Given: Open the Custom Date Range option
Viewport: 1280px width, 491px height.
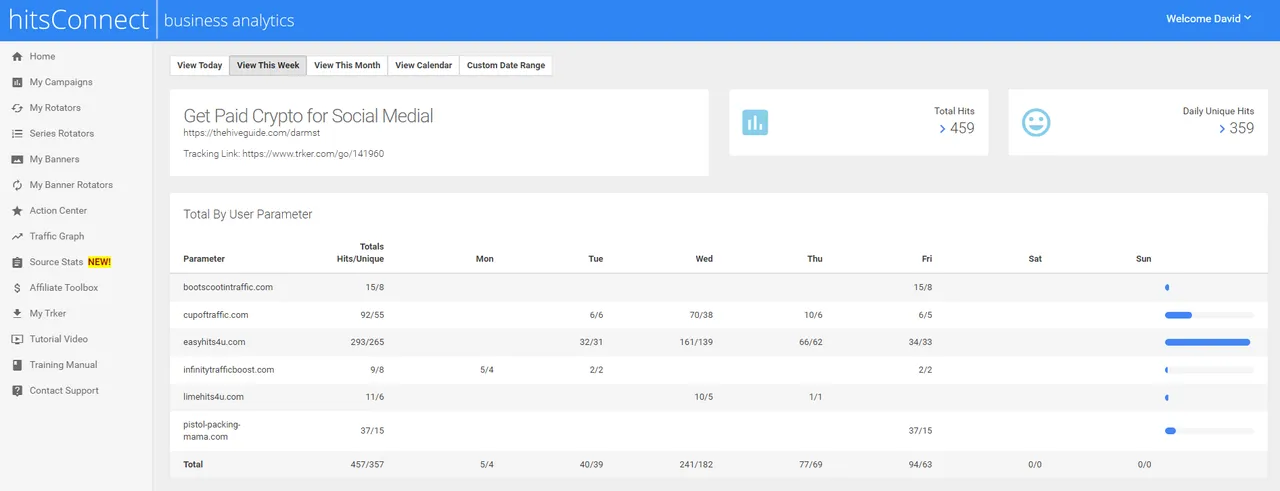Looking at the screenshot, I should 506,66.
